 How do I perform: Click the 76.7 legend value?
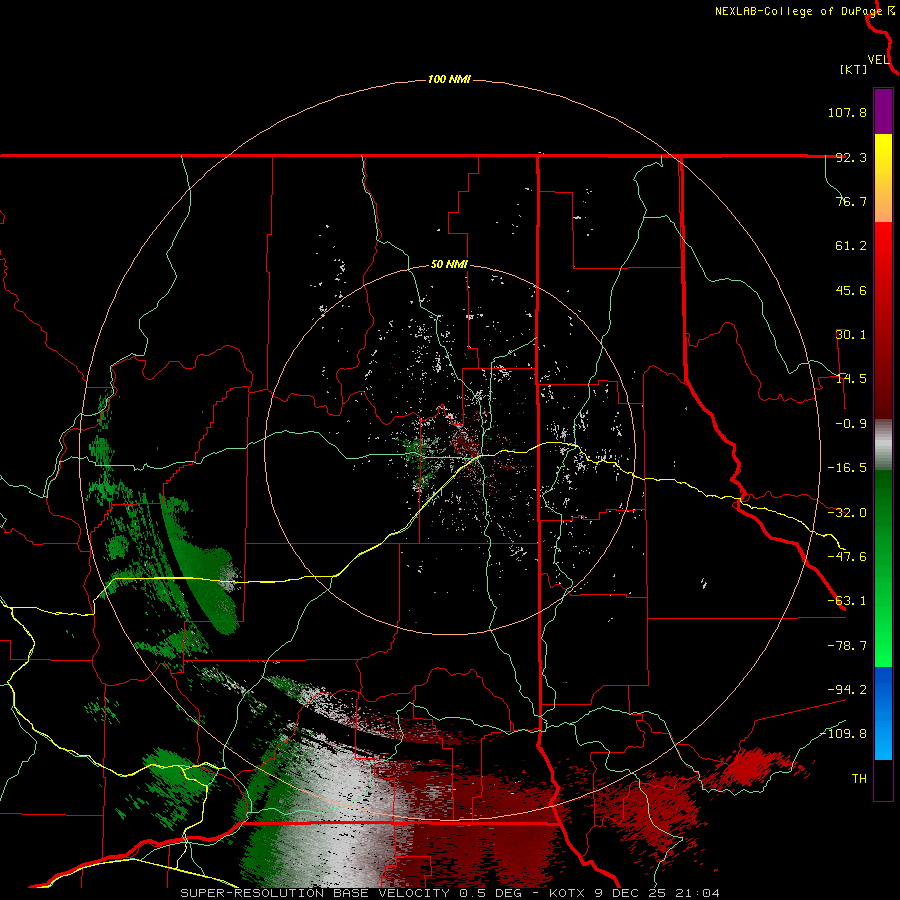coord(851,201)
